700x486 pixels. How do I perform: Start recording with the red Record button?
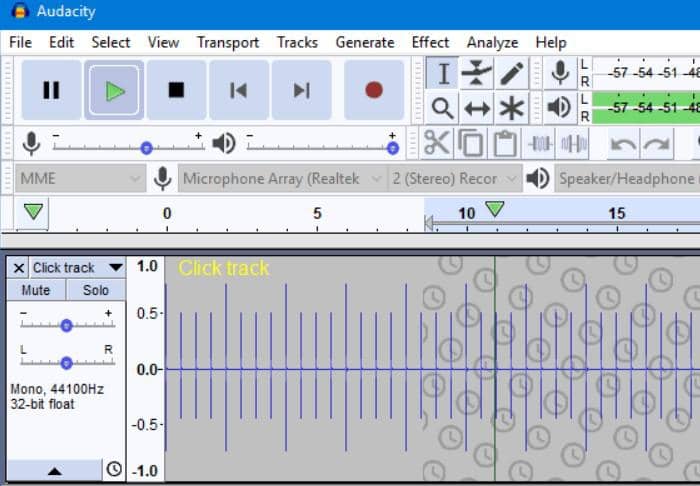[x=374, y=90]
